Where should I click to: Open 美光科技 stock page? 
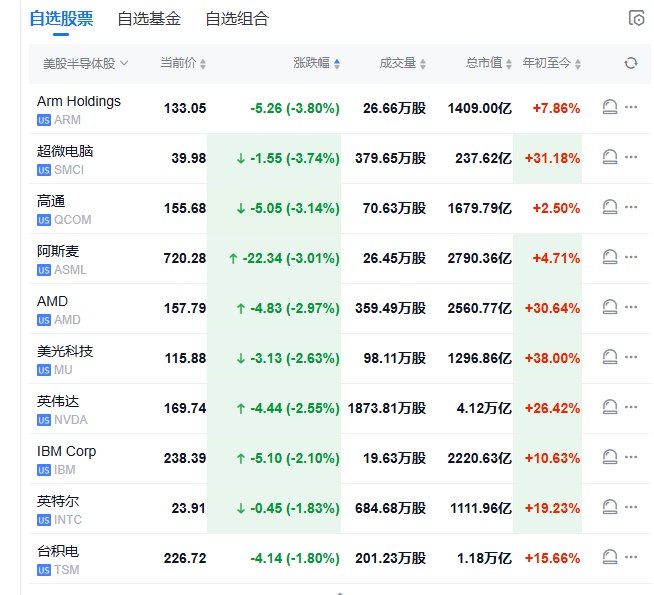65,351
